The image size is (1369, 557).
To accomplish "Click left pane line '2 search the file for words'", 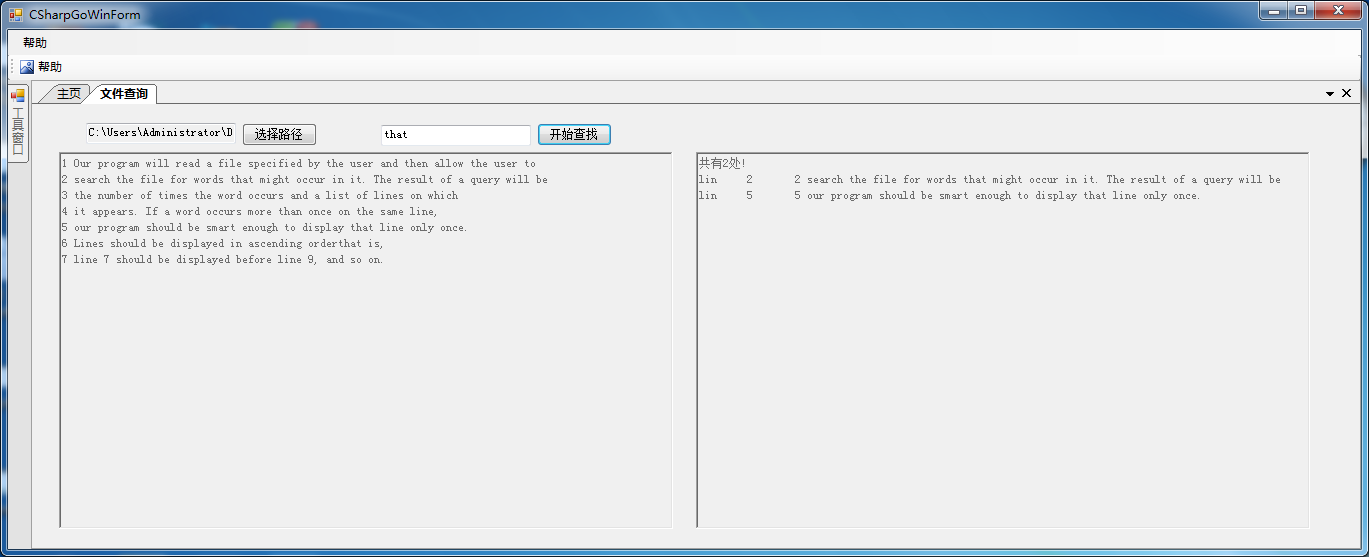I will coord(305,180).
